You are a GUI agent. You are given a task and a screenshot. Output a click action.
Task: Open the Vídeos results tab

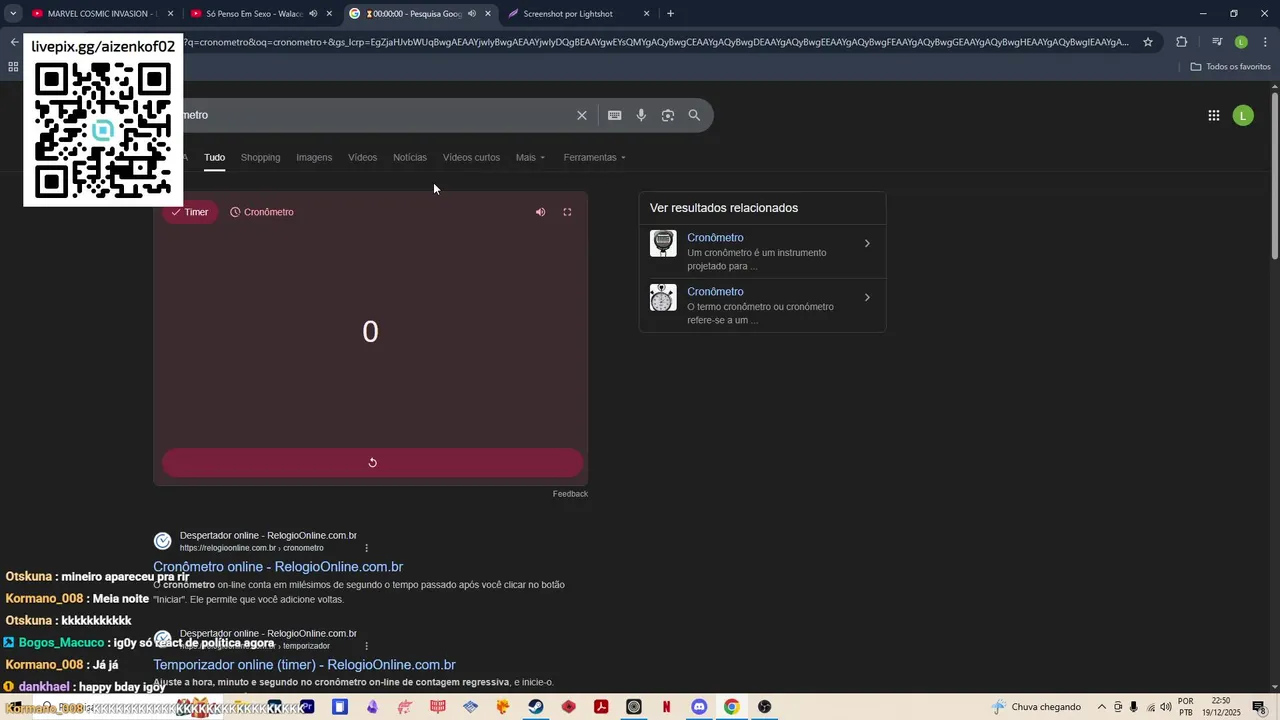(362, 158)
